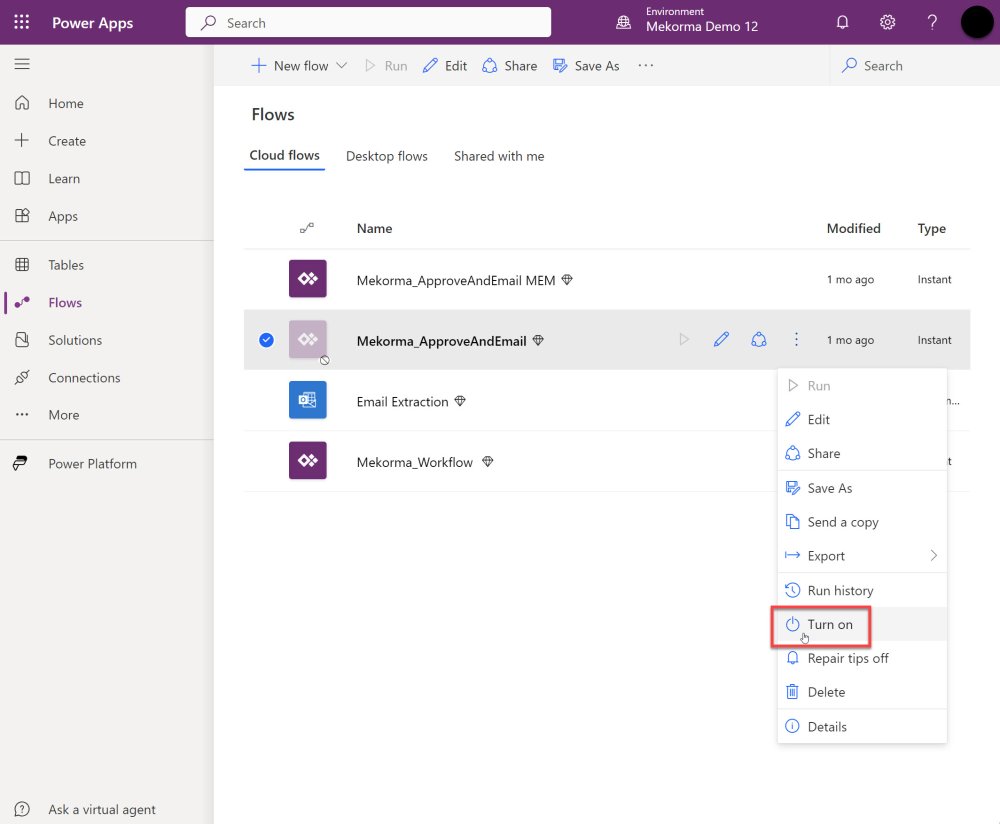Select the Cloud flows tab
The width and height of the screenshot is (1000, 824).
284,156
